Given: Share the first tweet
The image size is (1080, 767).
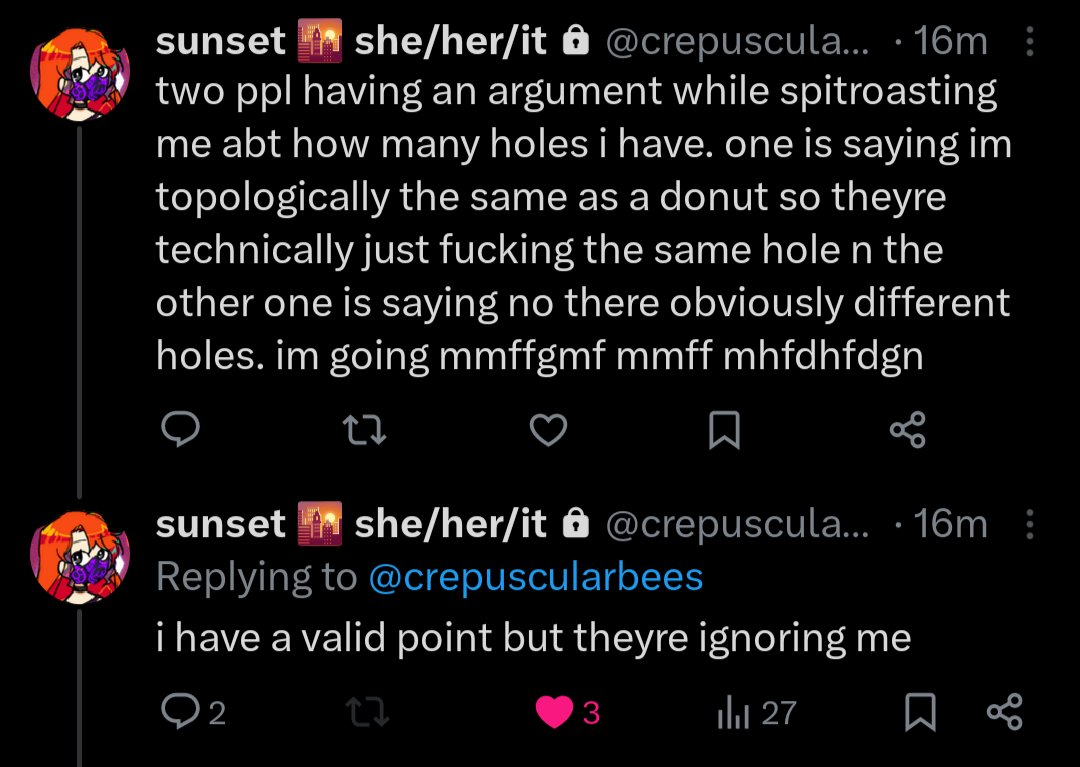Looking at the screenshot, I should coord(907,430).
